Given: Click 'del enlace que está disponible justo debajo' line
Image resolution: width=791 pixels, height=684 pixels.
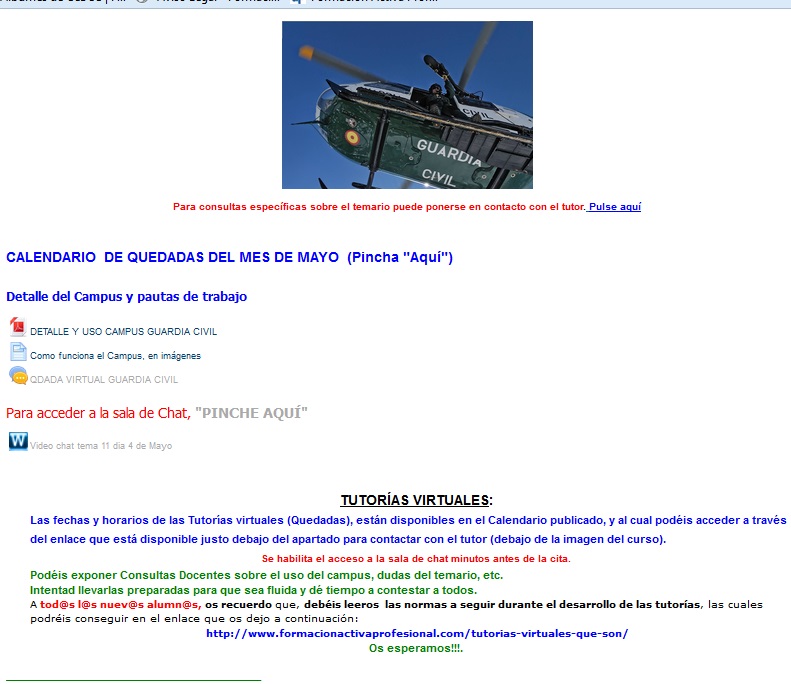Looking at the screenshot, I should [348, 539].
